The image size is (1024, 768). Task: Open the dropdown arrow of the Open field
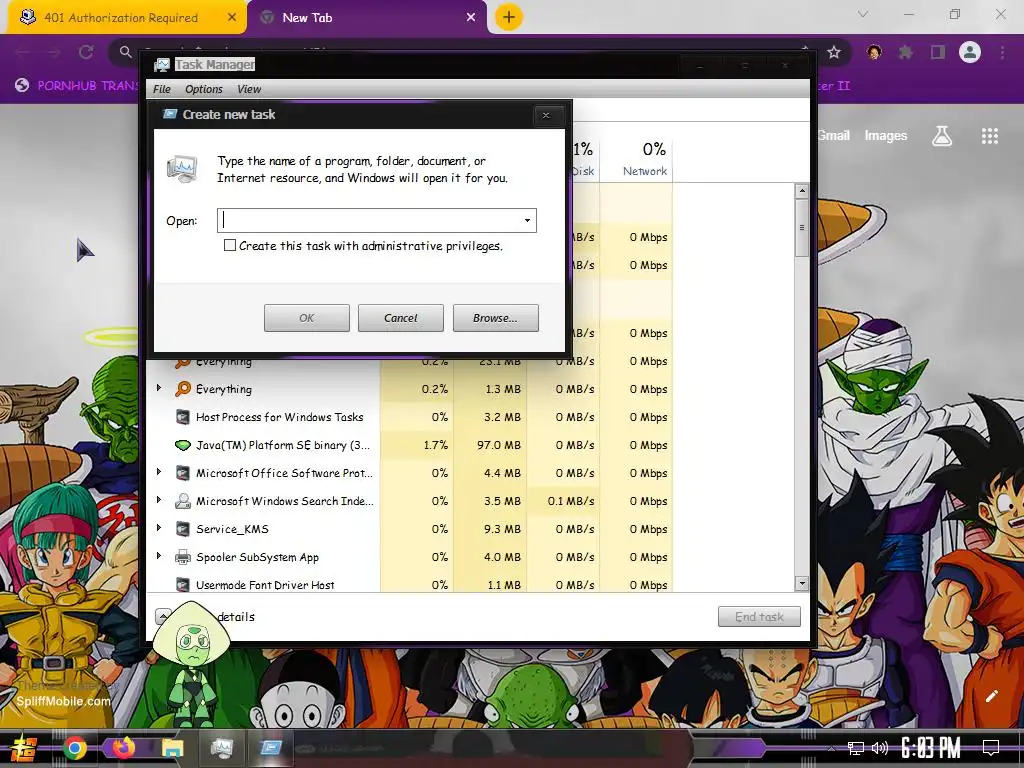527,221
